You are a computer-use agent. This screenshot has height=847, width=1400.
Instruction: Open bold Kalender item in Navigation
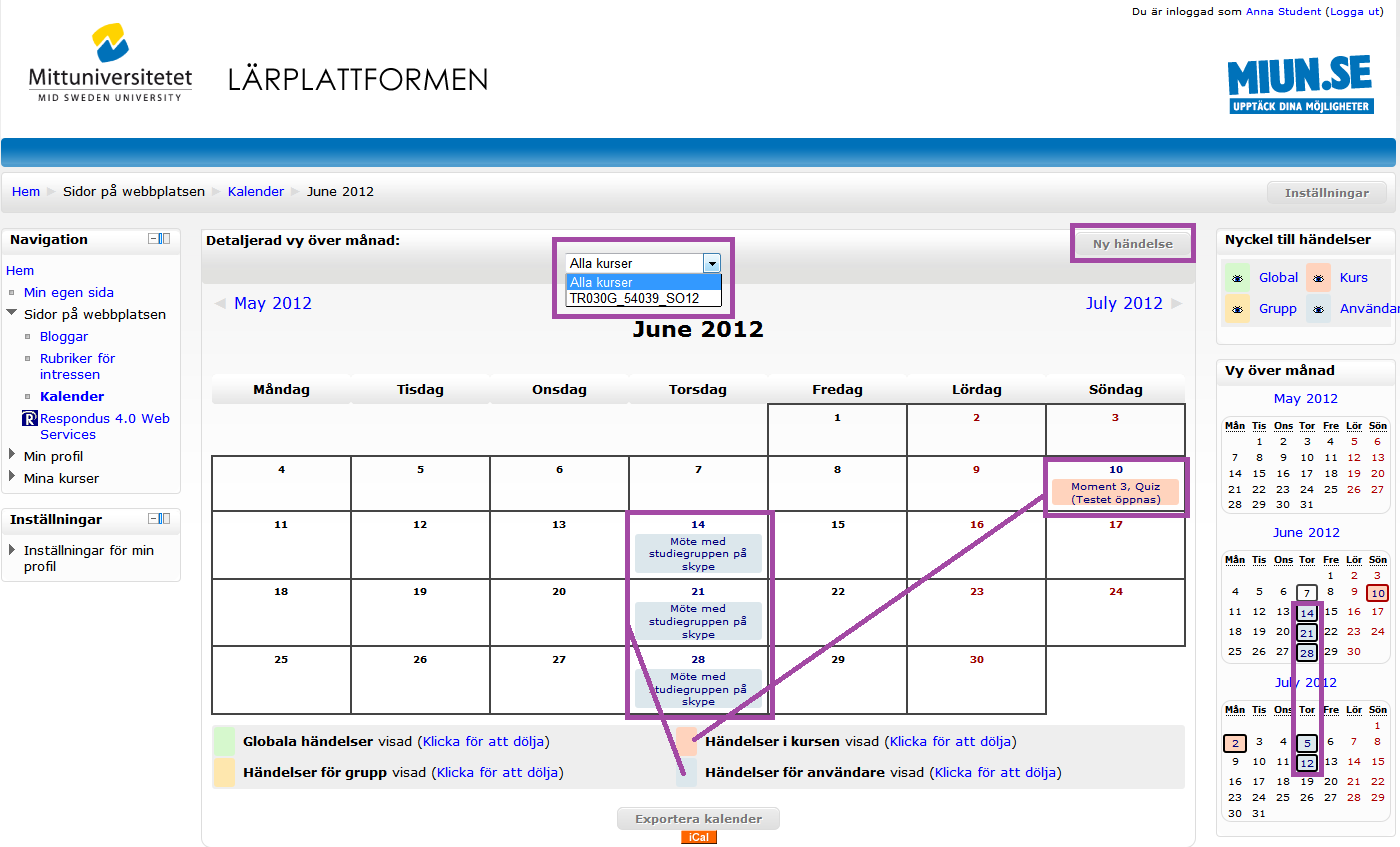pyautogui.click(x=72, y=396)
